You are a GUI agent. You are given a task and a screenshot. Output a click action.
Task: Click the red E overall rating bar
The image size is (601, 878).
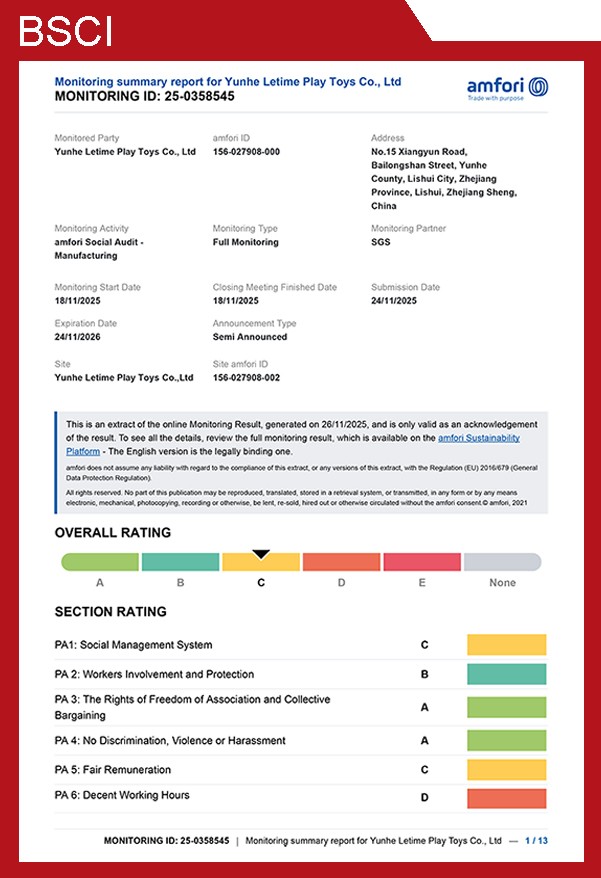pos(421,563)
